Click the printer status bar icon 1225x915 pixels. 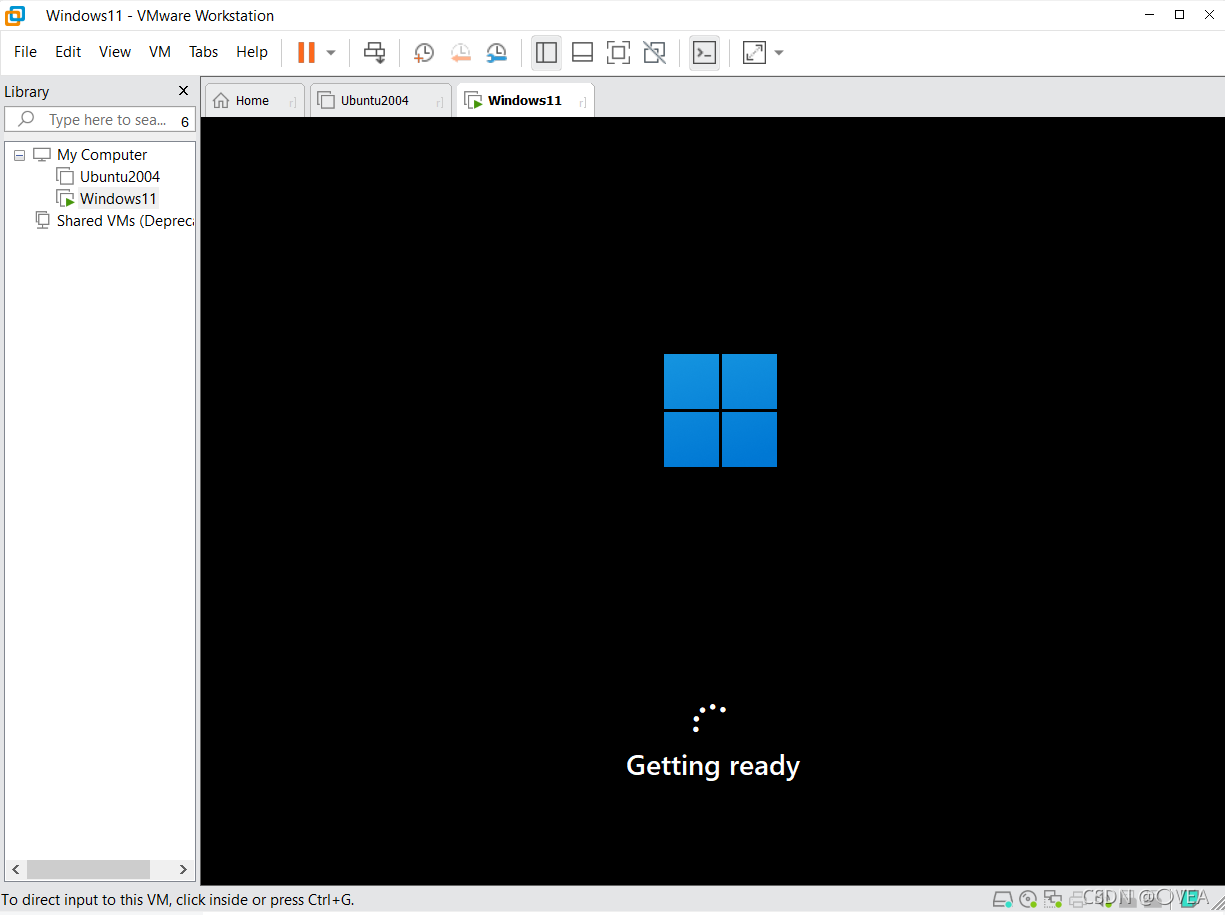tap(1077, 899)
